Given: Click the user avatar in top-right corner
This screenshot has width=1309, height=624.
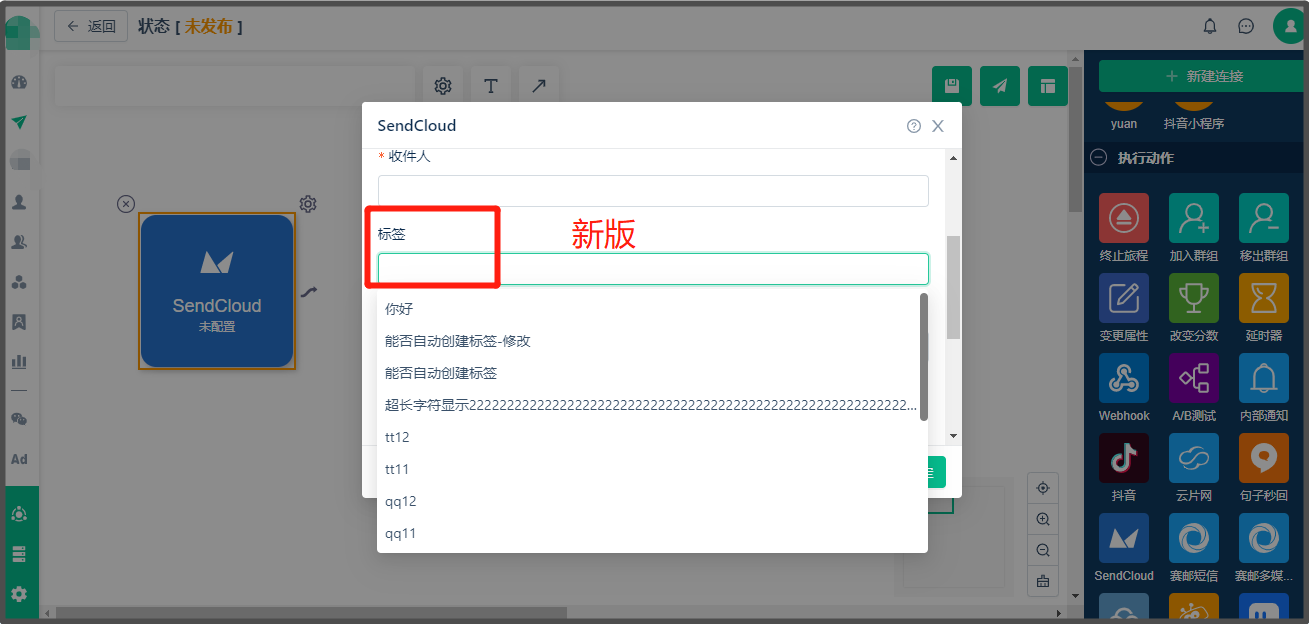Looking at the screenshot, I should (x=1290, y=26).
